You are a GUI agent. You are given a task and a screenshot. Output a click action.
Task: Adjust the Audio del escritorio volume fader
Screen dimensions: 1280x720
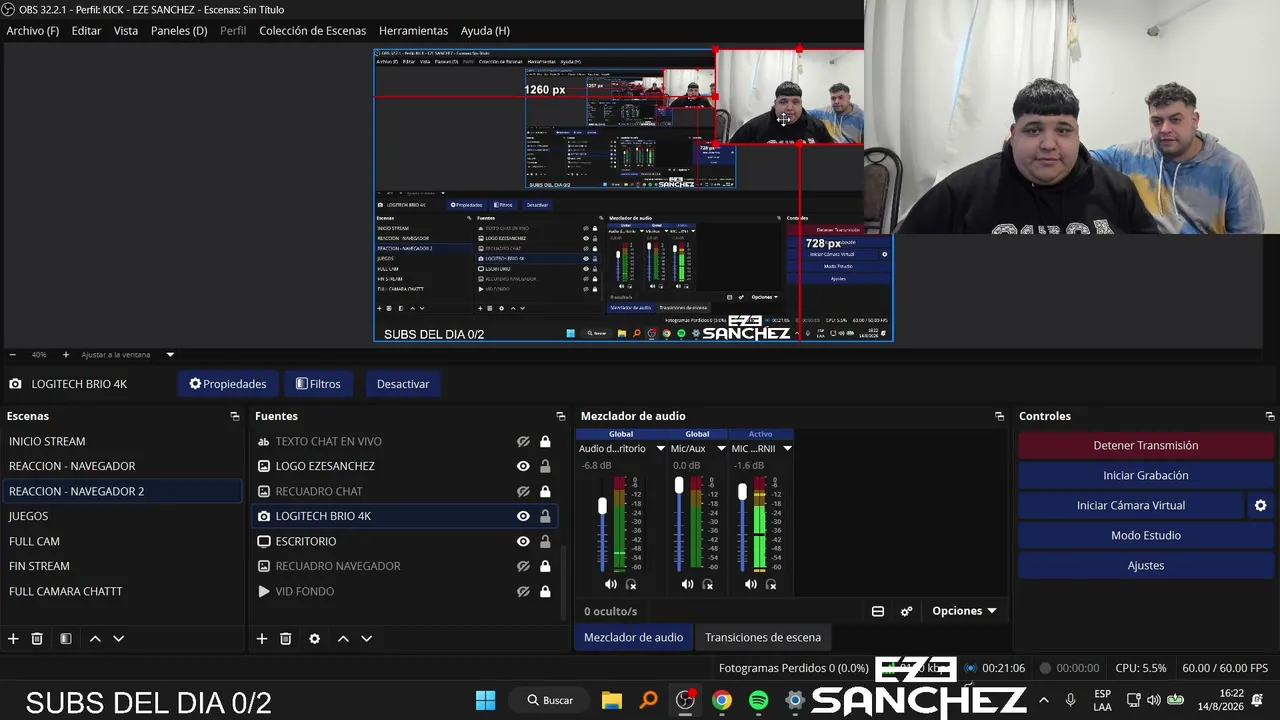pos(602,506)
